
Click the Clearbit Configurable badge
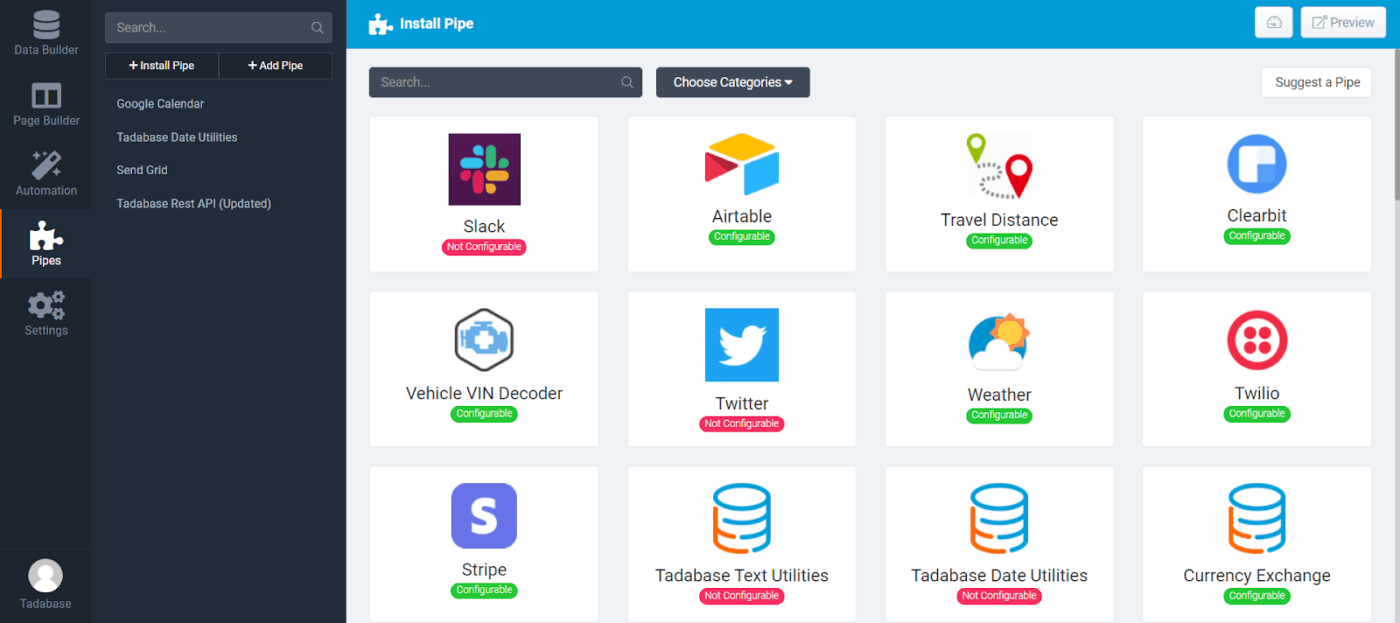click(1257, 236)
